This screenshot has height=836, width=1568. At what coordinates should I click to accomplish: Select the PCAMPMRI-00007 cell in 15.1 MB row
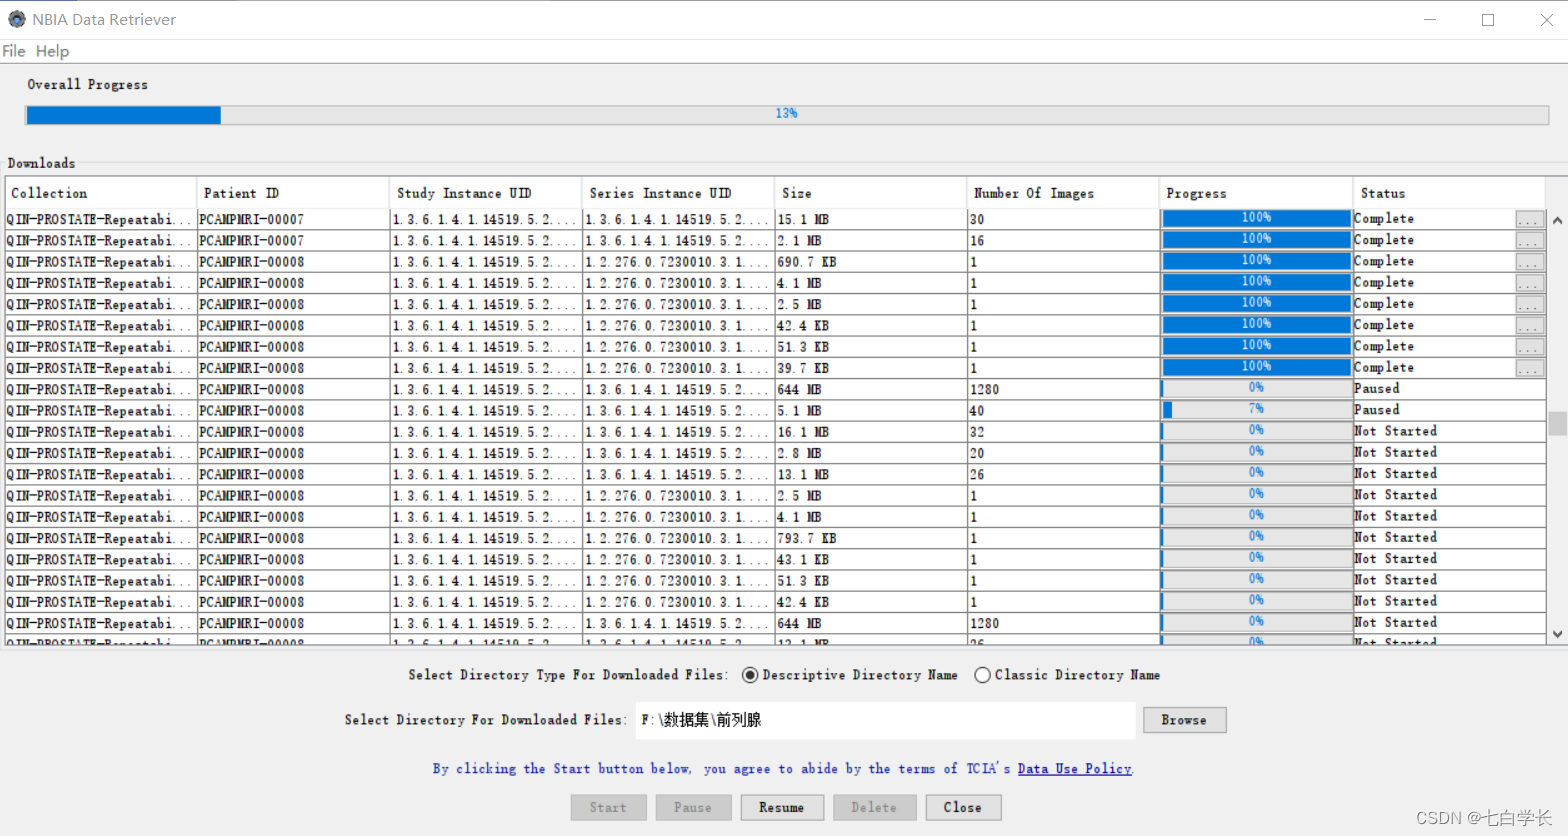293,219
